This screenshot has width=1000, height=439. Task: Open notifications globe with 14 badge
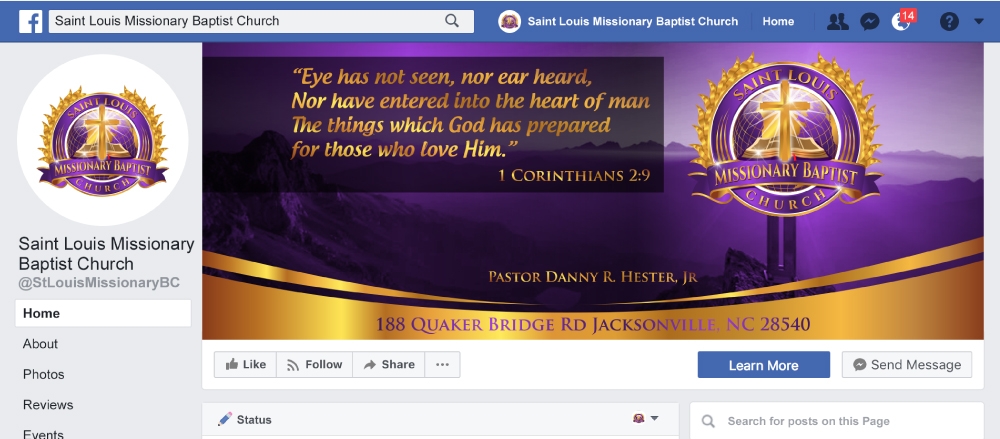point(902,21)
